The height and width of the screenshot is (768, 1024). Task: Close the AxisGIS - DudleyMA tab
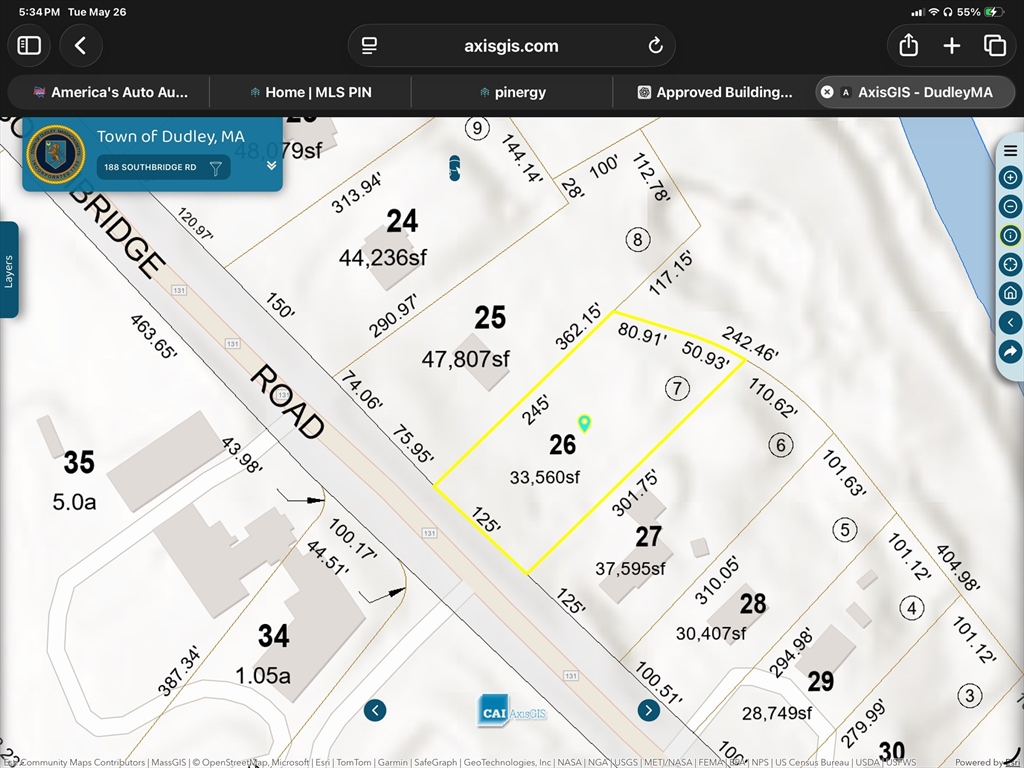[x=827, y=92]
